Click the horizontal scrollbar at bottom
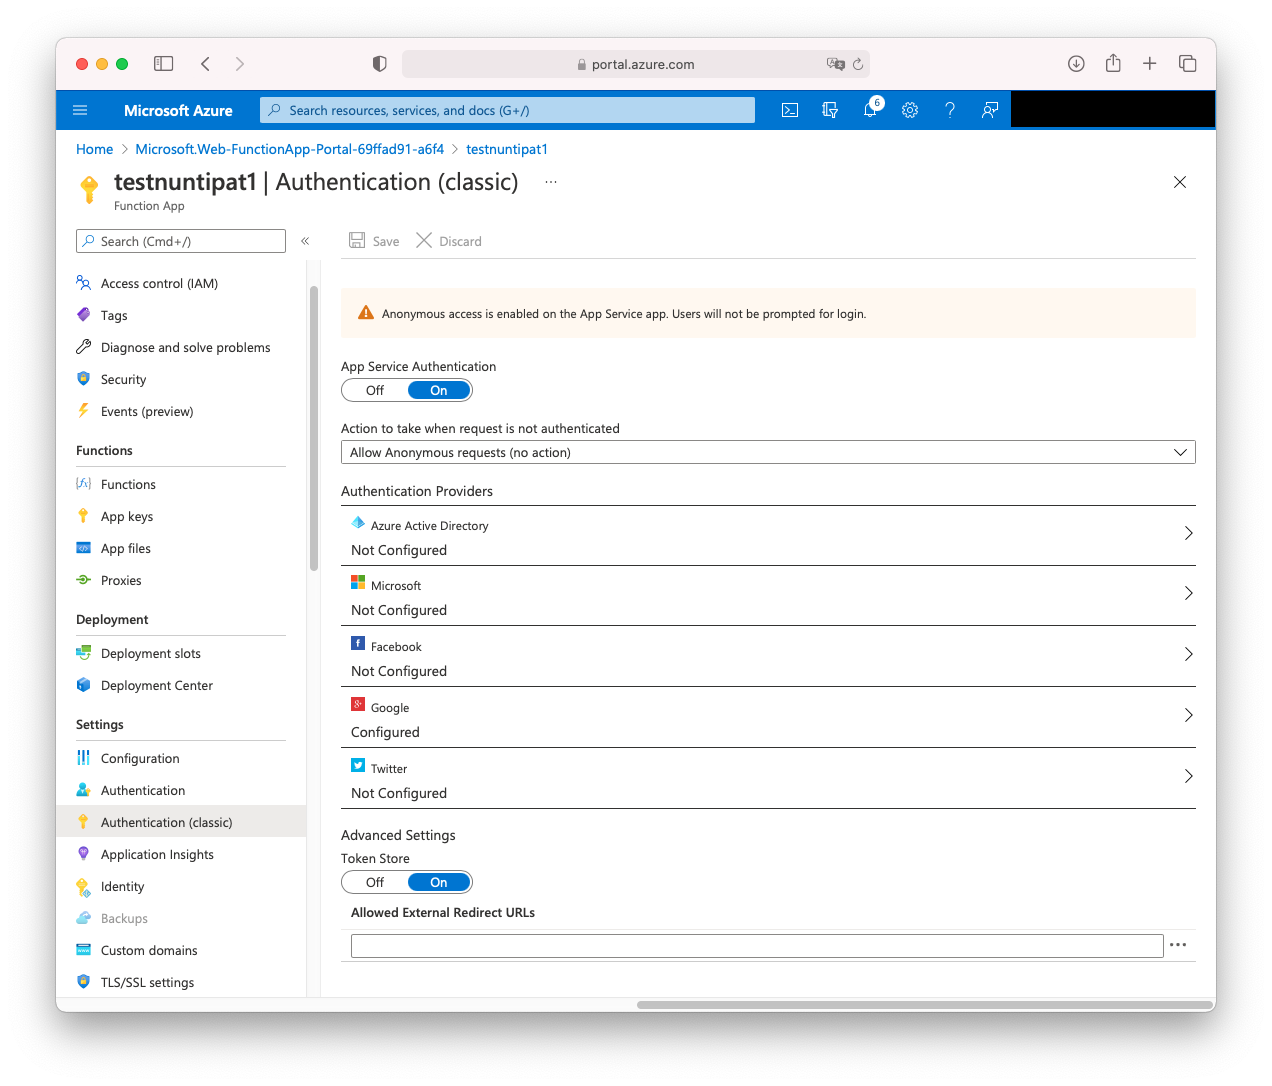 [925, 1005]
